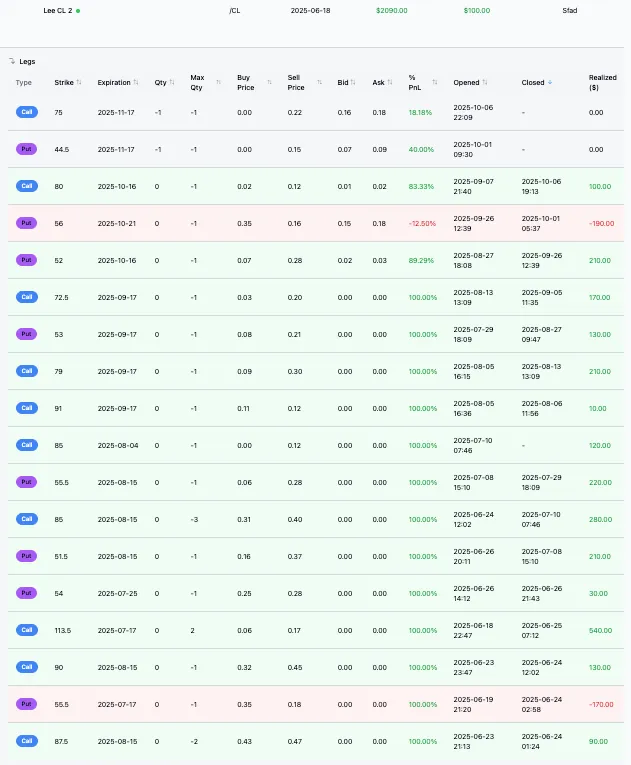
Task: Click the Call badge for strike 75
Action: pyautogui.click(x=26, y=112)
